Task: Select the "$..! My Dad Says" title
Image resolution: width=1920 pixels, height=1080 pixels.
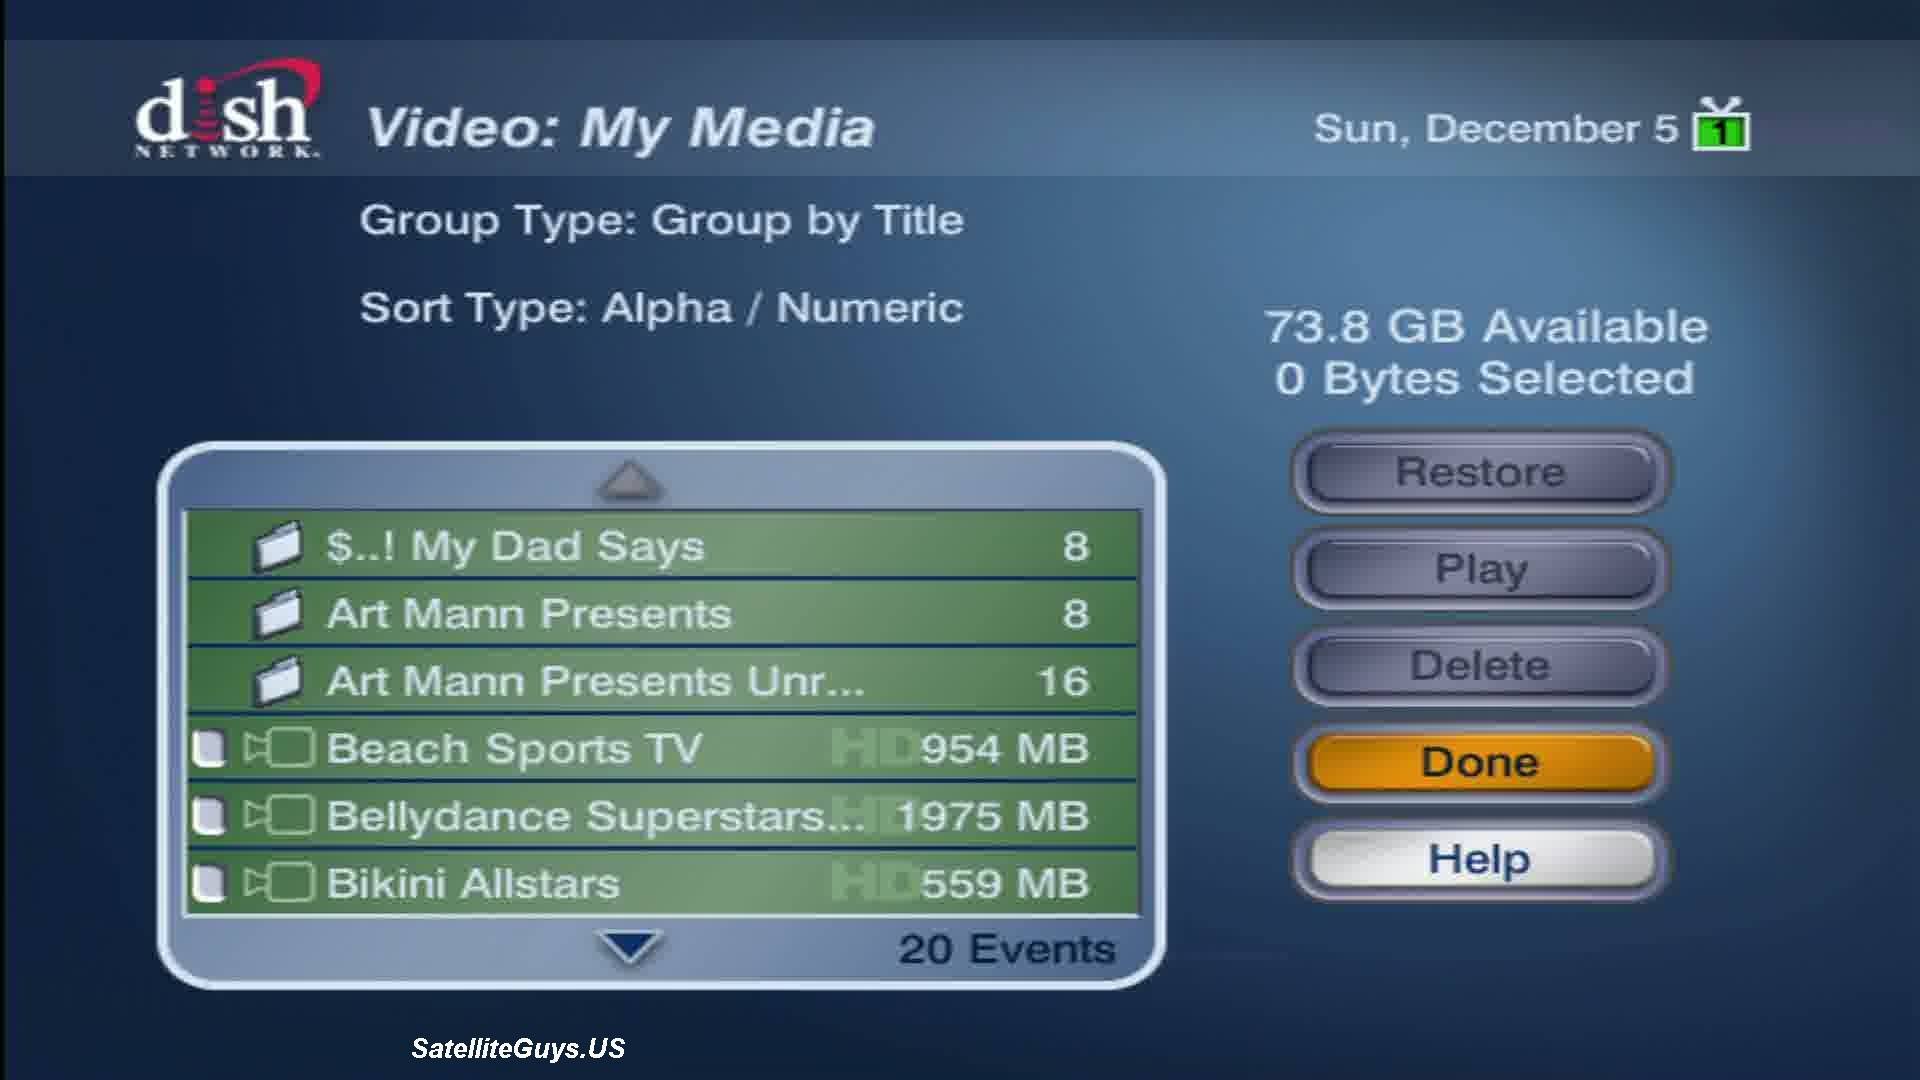Action: click(515, 547)
